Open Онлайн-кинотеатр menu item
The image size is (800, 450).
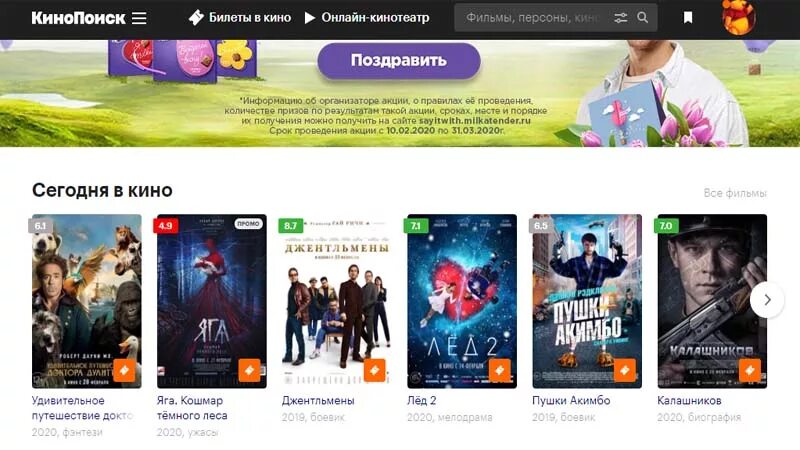367,18
